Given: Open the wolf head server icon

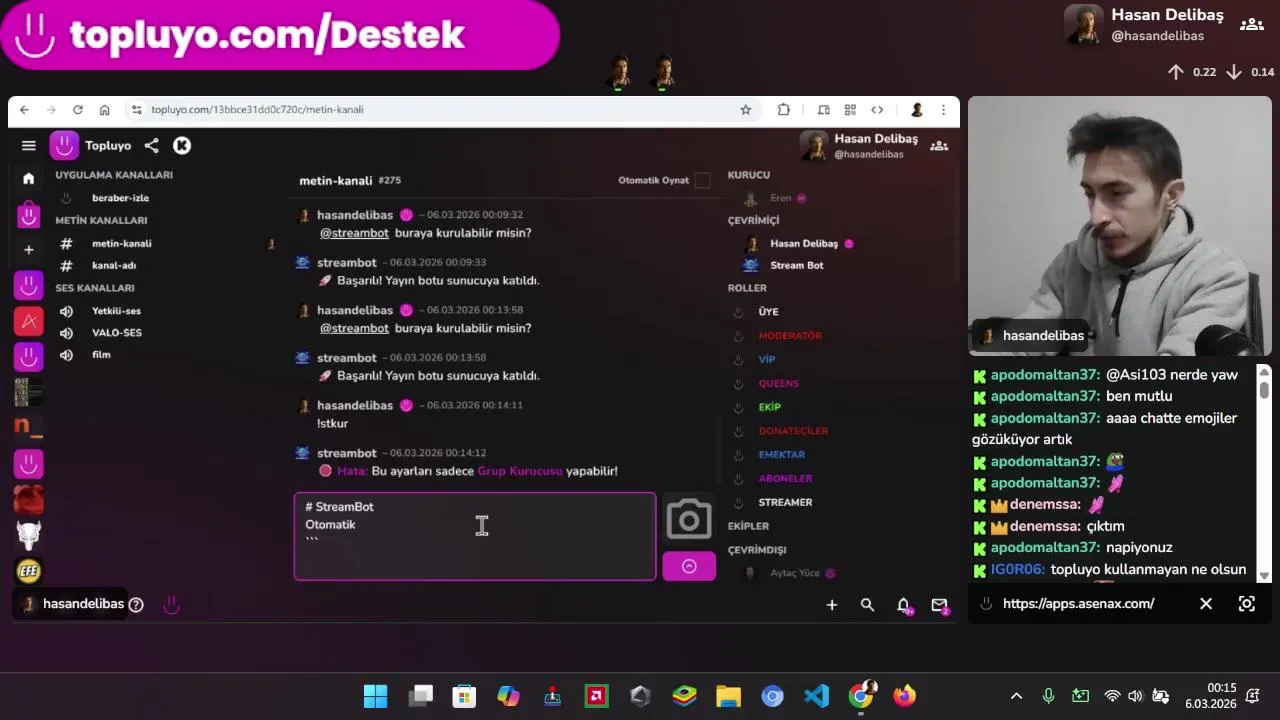Looking at the screenshot, I should [x=29, y=535].
